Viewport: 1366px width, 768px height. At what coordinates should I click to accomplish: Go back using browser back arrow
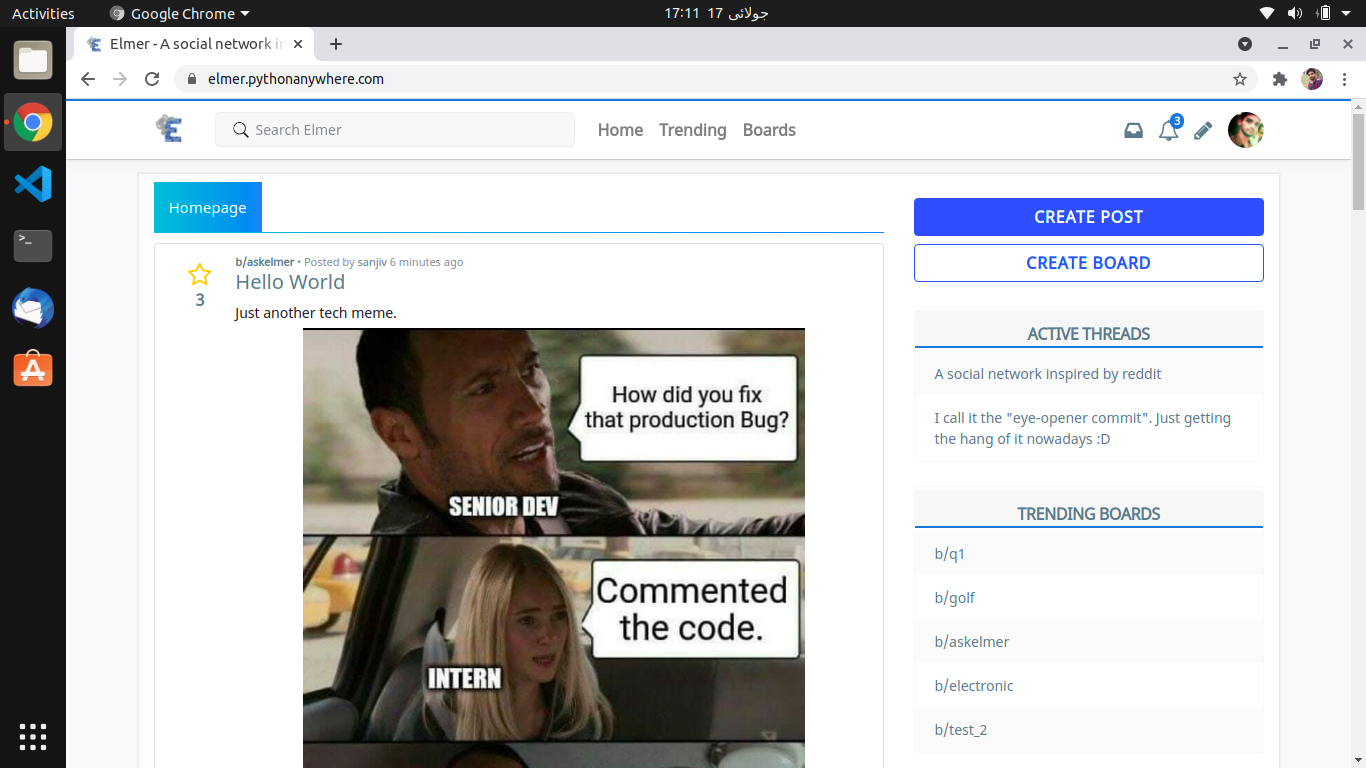pyautogui.click(x=88, y=79)
